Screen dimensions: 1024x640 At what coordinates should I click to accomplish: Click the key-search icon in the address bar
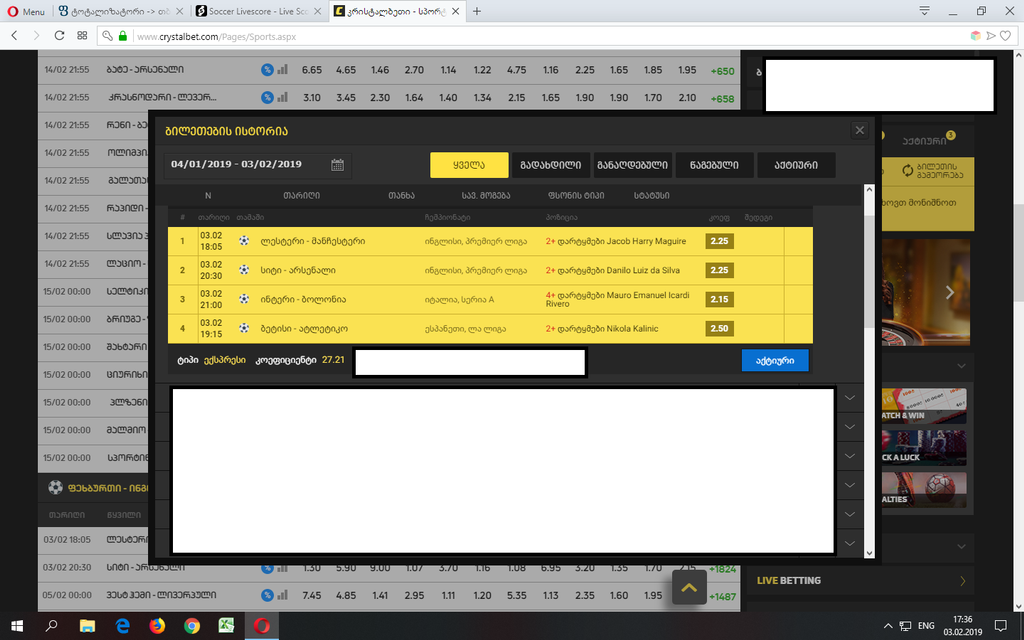108,36
